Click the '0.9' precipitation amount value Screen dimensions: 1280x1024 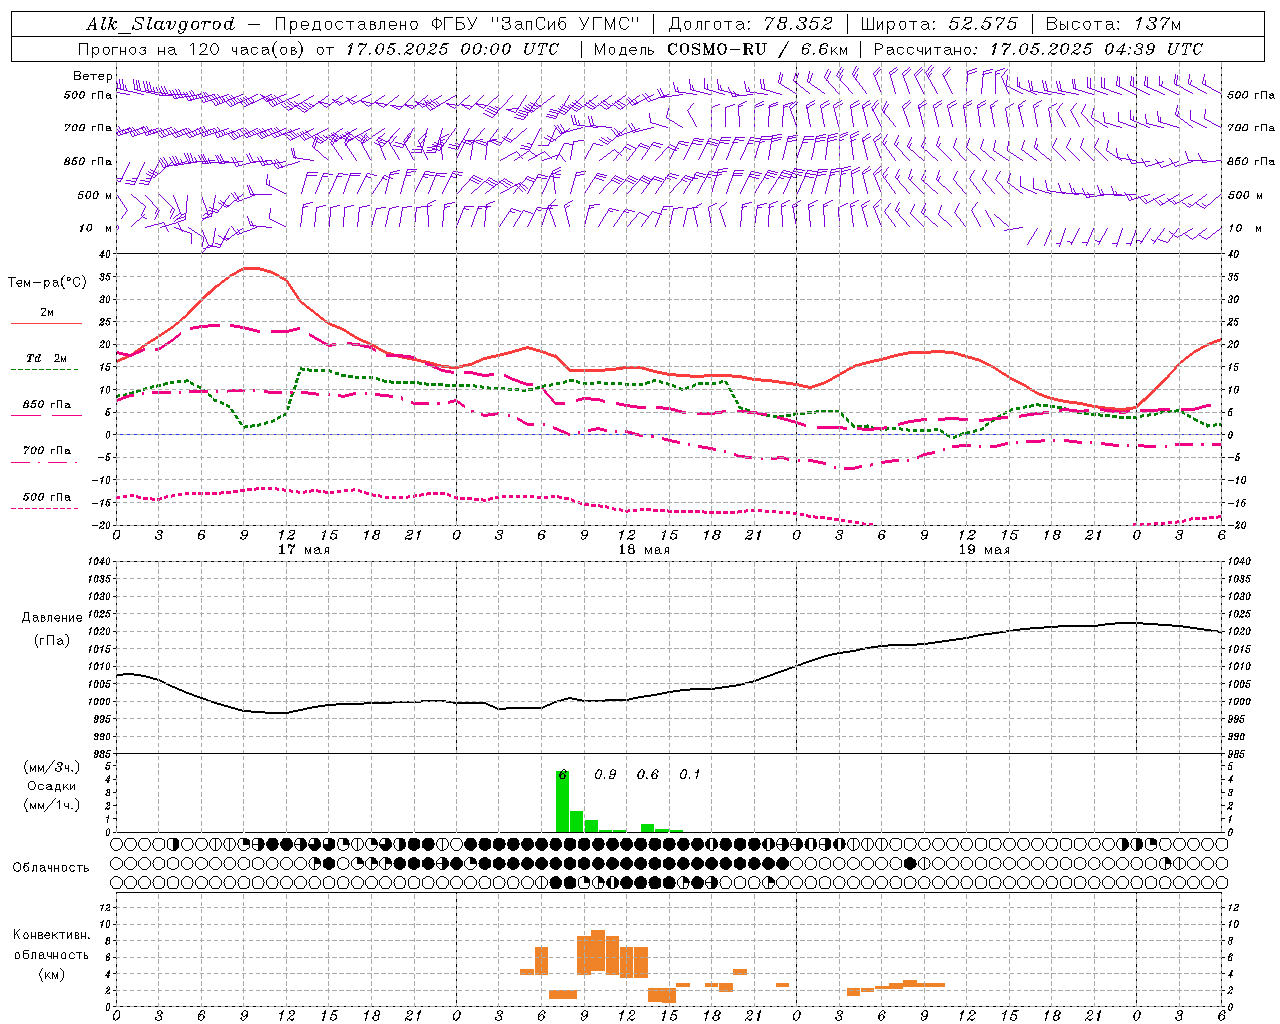(x=605, y=775)
